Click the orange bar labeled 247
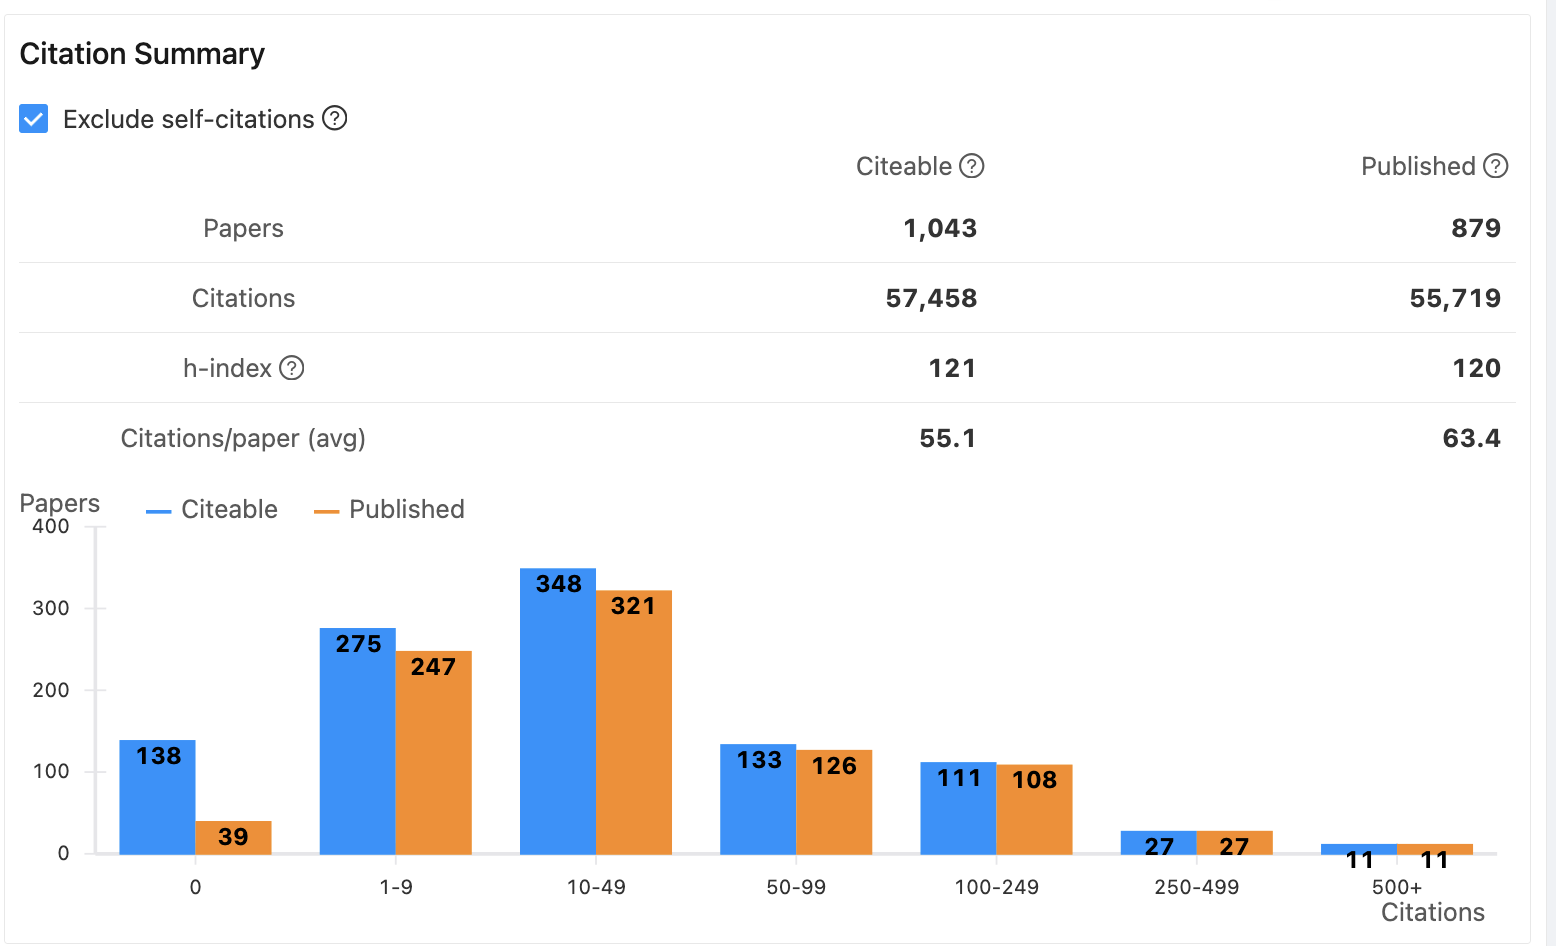 click(x=433, y=753)
